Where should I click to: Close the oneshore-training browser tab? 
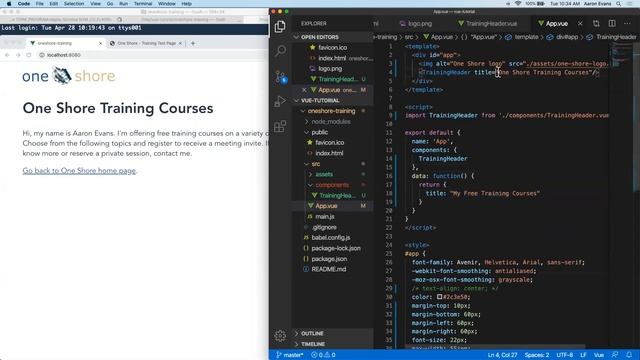[x=100, y=43]
